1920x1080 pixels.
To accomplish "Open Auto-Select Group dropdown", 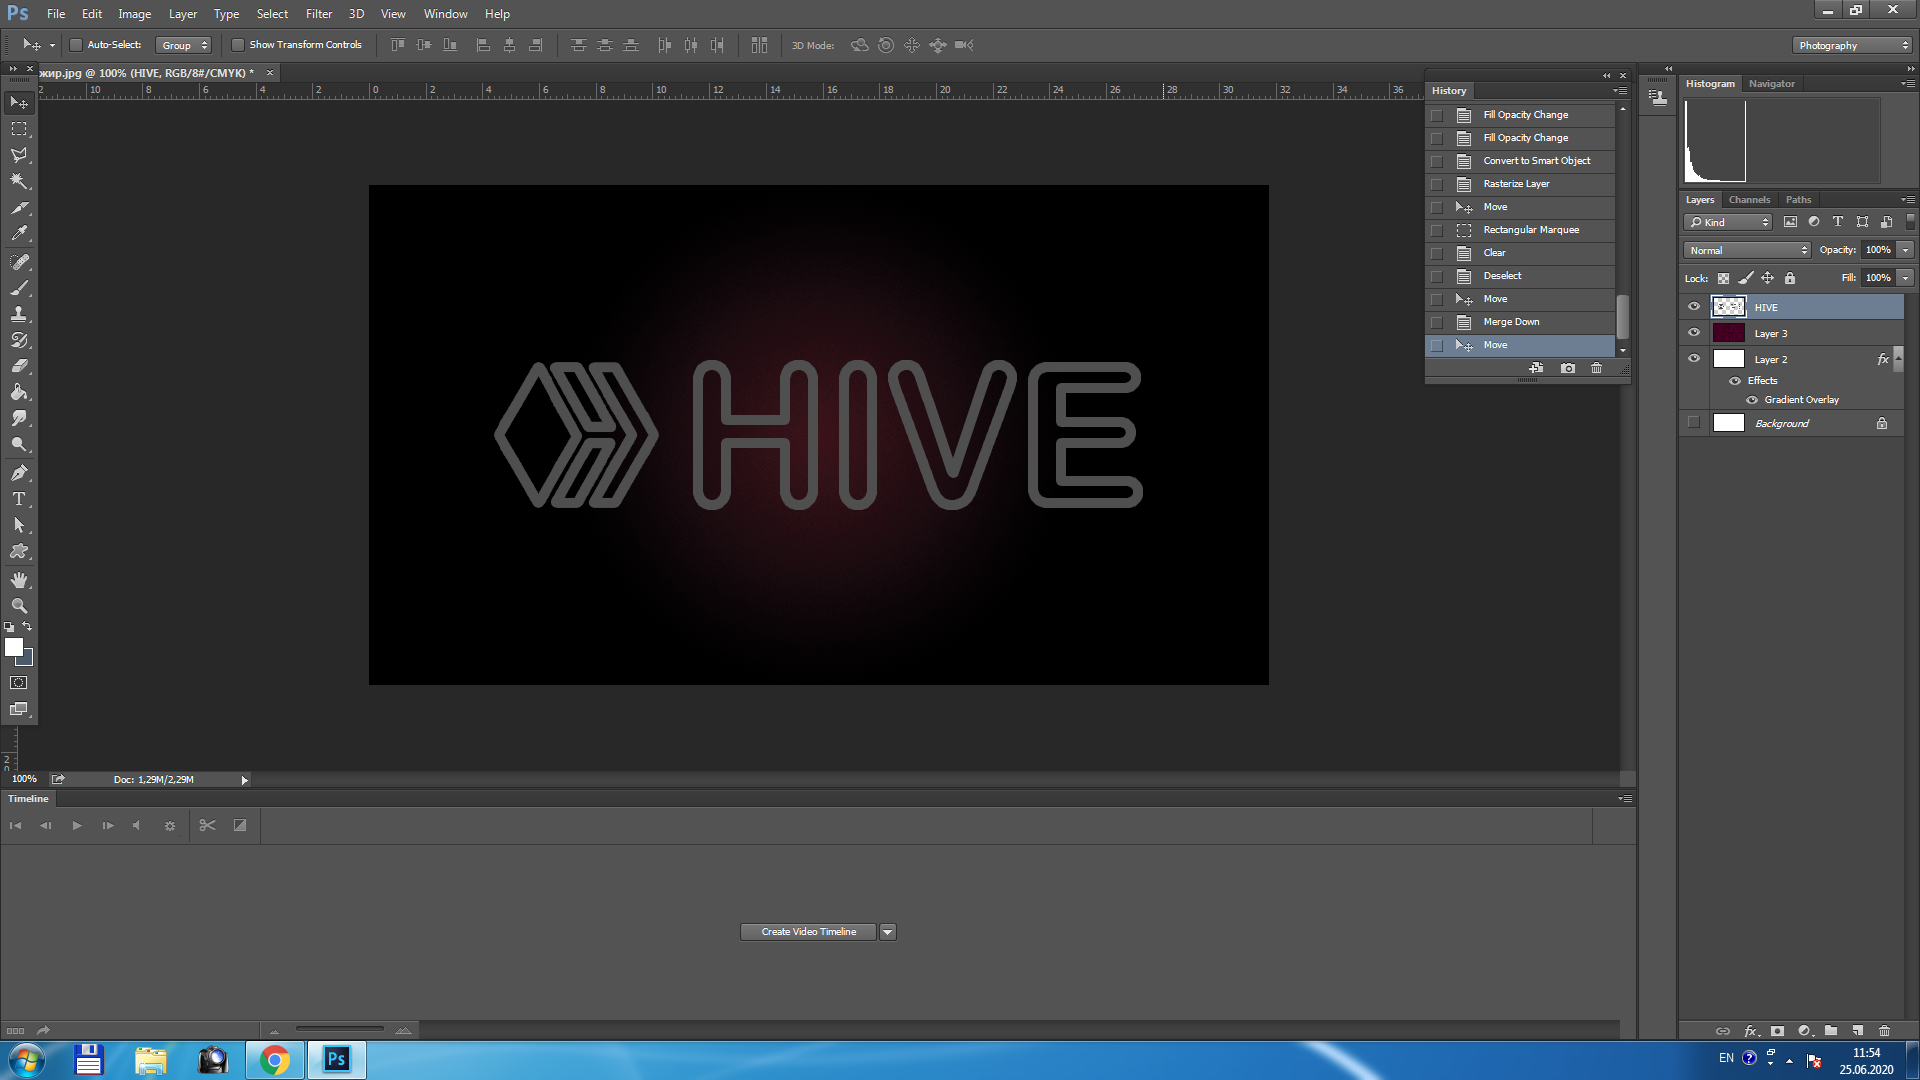I will (x=184, y=45).
